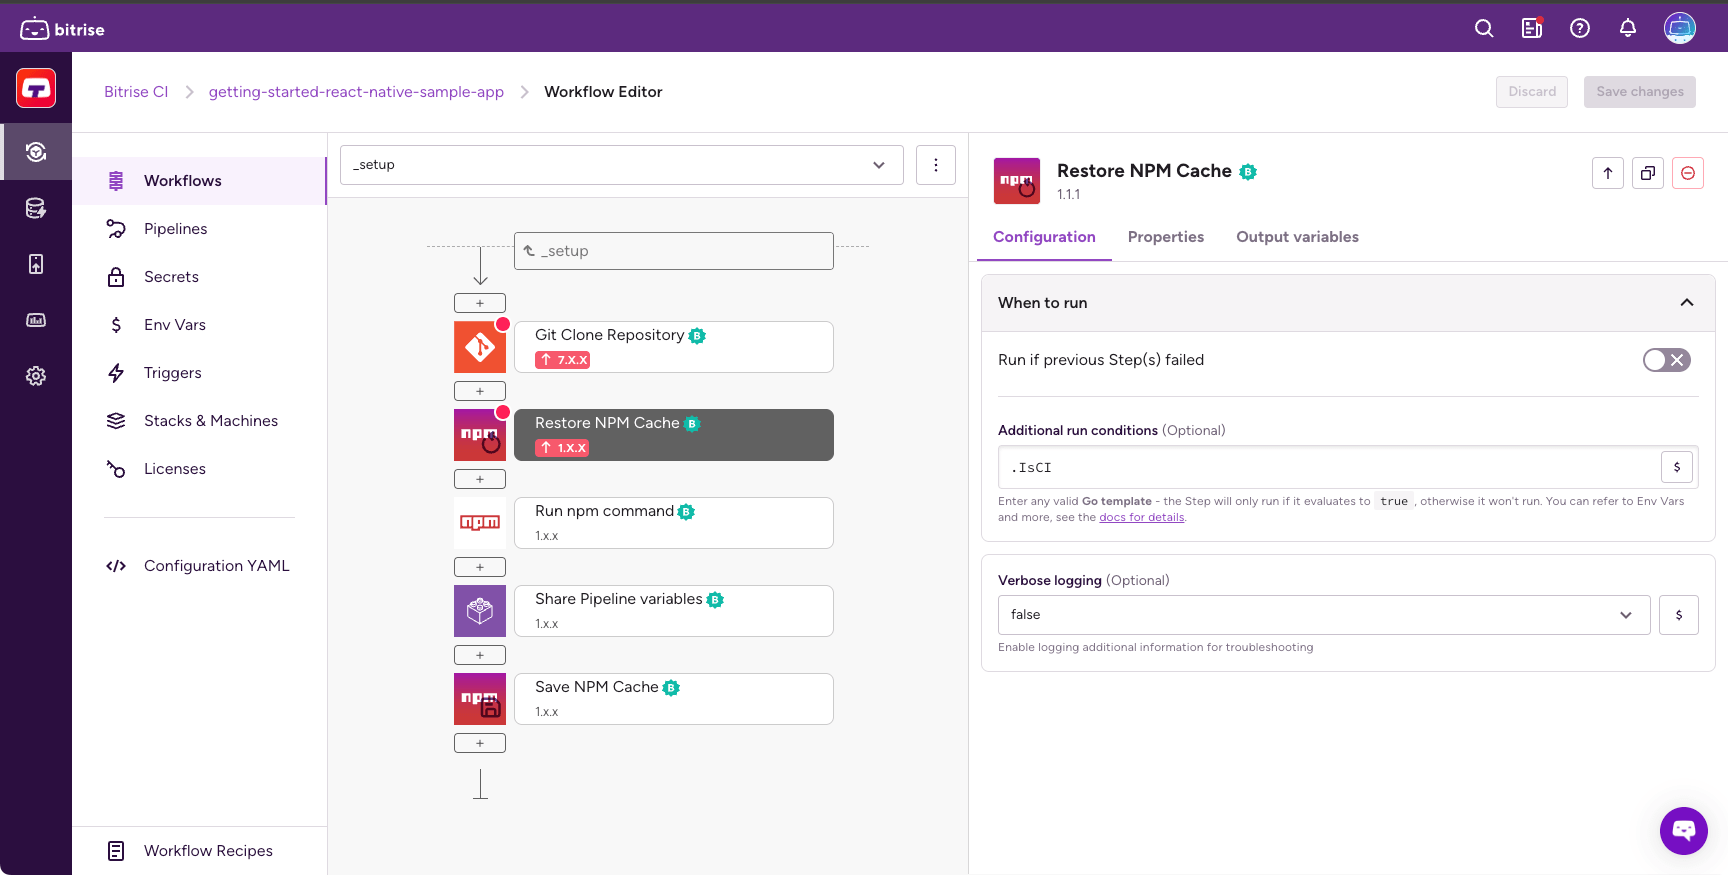Toggle Run if previous Step(s) failed
This screenshot has height=875, width=1728.
(1666, 360)
